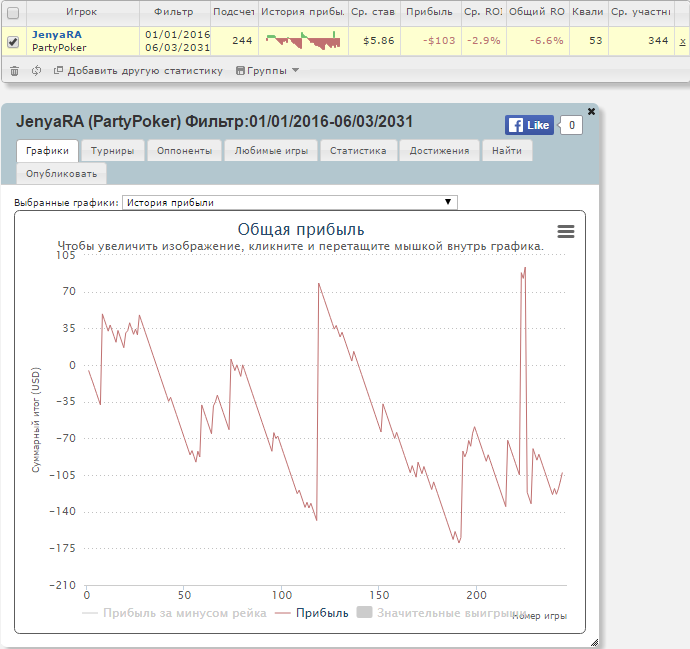This screenshot has height=649, width=690.
Task: Click the refresh statistics icon
Action: tap(37, 70)
